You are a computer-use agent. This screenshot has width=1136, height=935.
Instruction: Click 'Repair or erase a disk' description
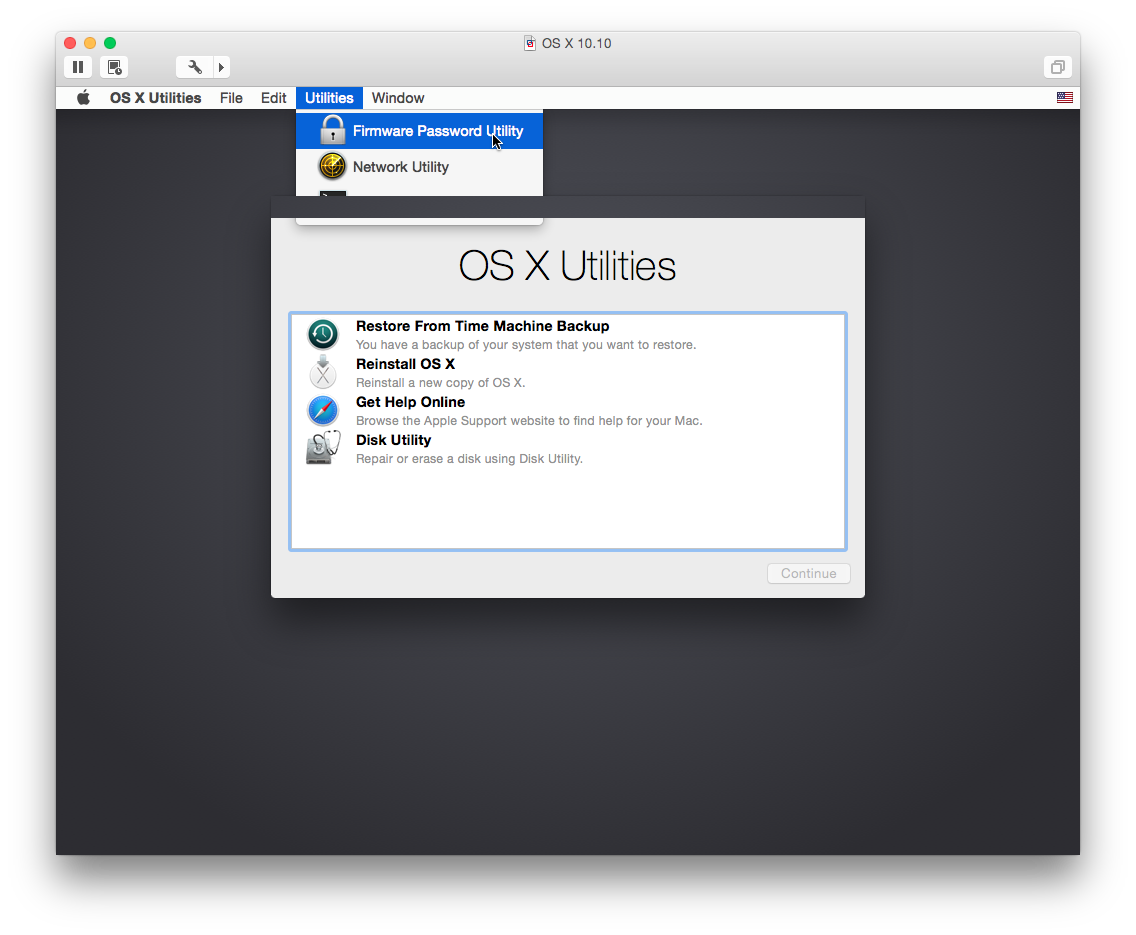[x=469, y=458]
